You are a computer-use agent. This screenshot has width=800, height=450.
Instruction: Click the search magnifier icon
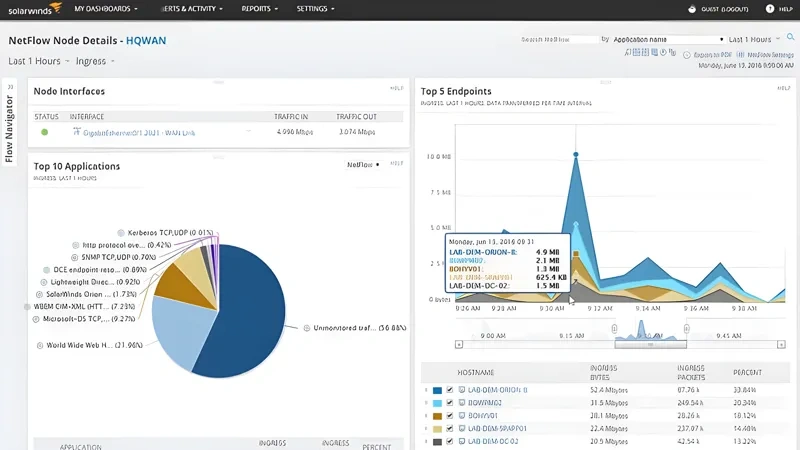point(790,38)
